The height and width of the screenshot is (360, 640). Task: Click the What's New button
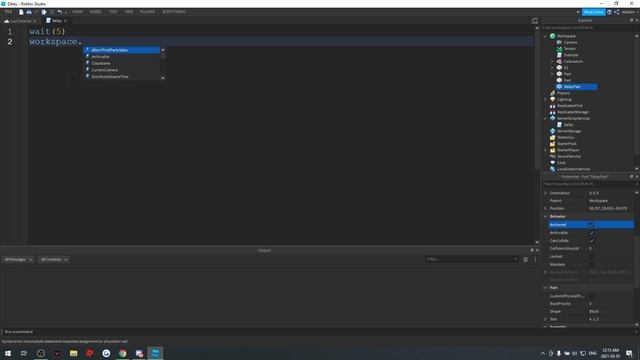click(x=593, y=12)
